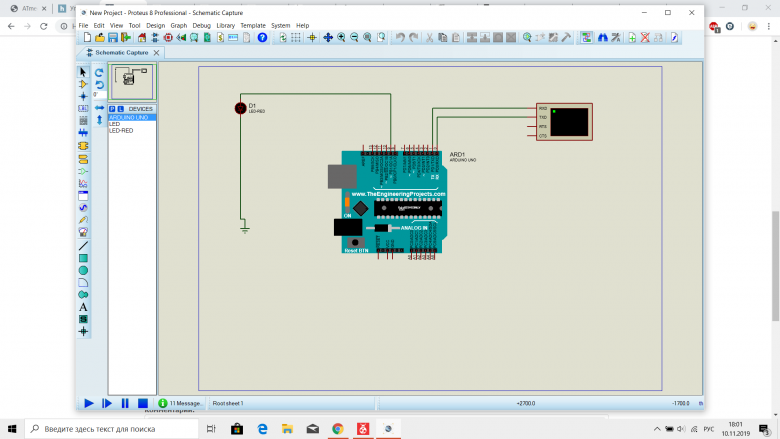Open File Explorer from the taskbar

(287, 429)
